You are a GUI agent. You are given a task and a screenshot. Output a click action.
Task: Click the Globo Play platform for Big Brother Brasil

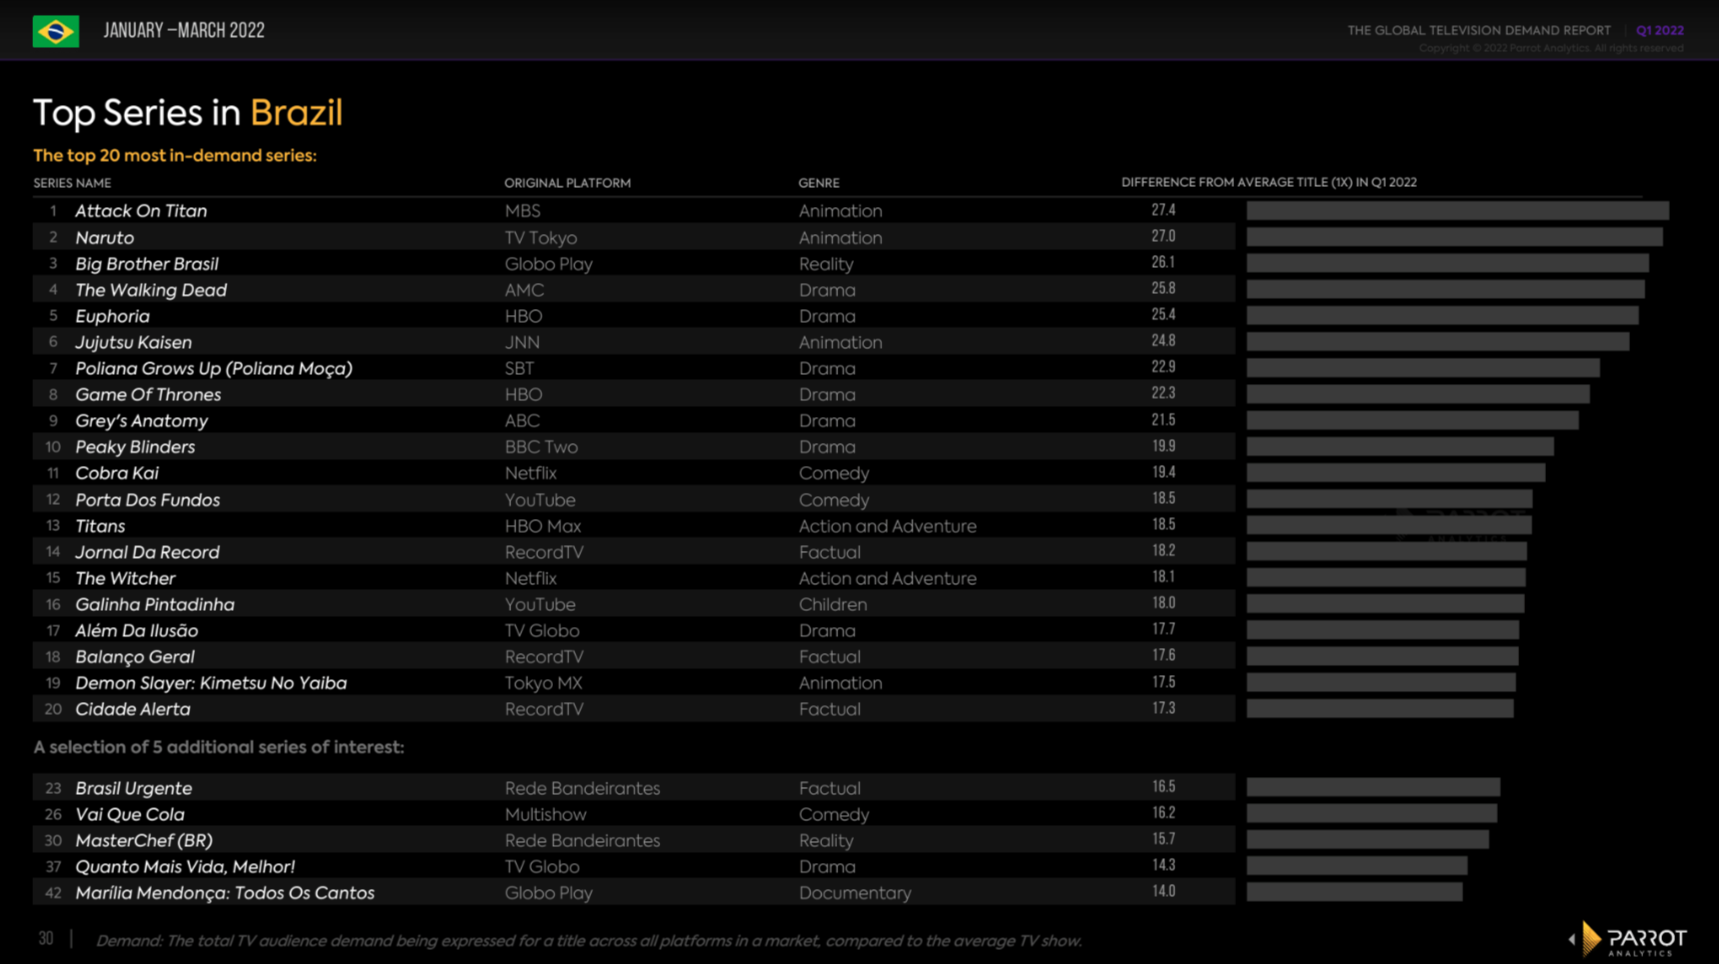549,264
